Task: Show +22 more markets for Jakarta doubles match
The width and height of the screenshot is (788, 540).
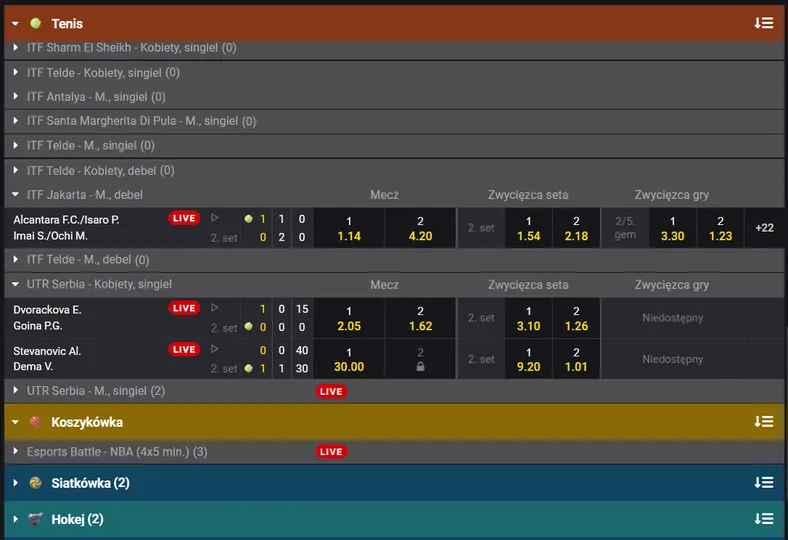Action: tap(764, 228)
